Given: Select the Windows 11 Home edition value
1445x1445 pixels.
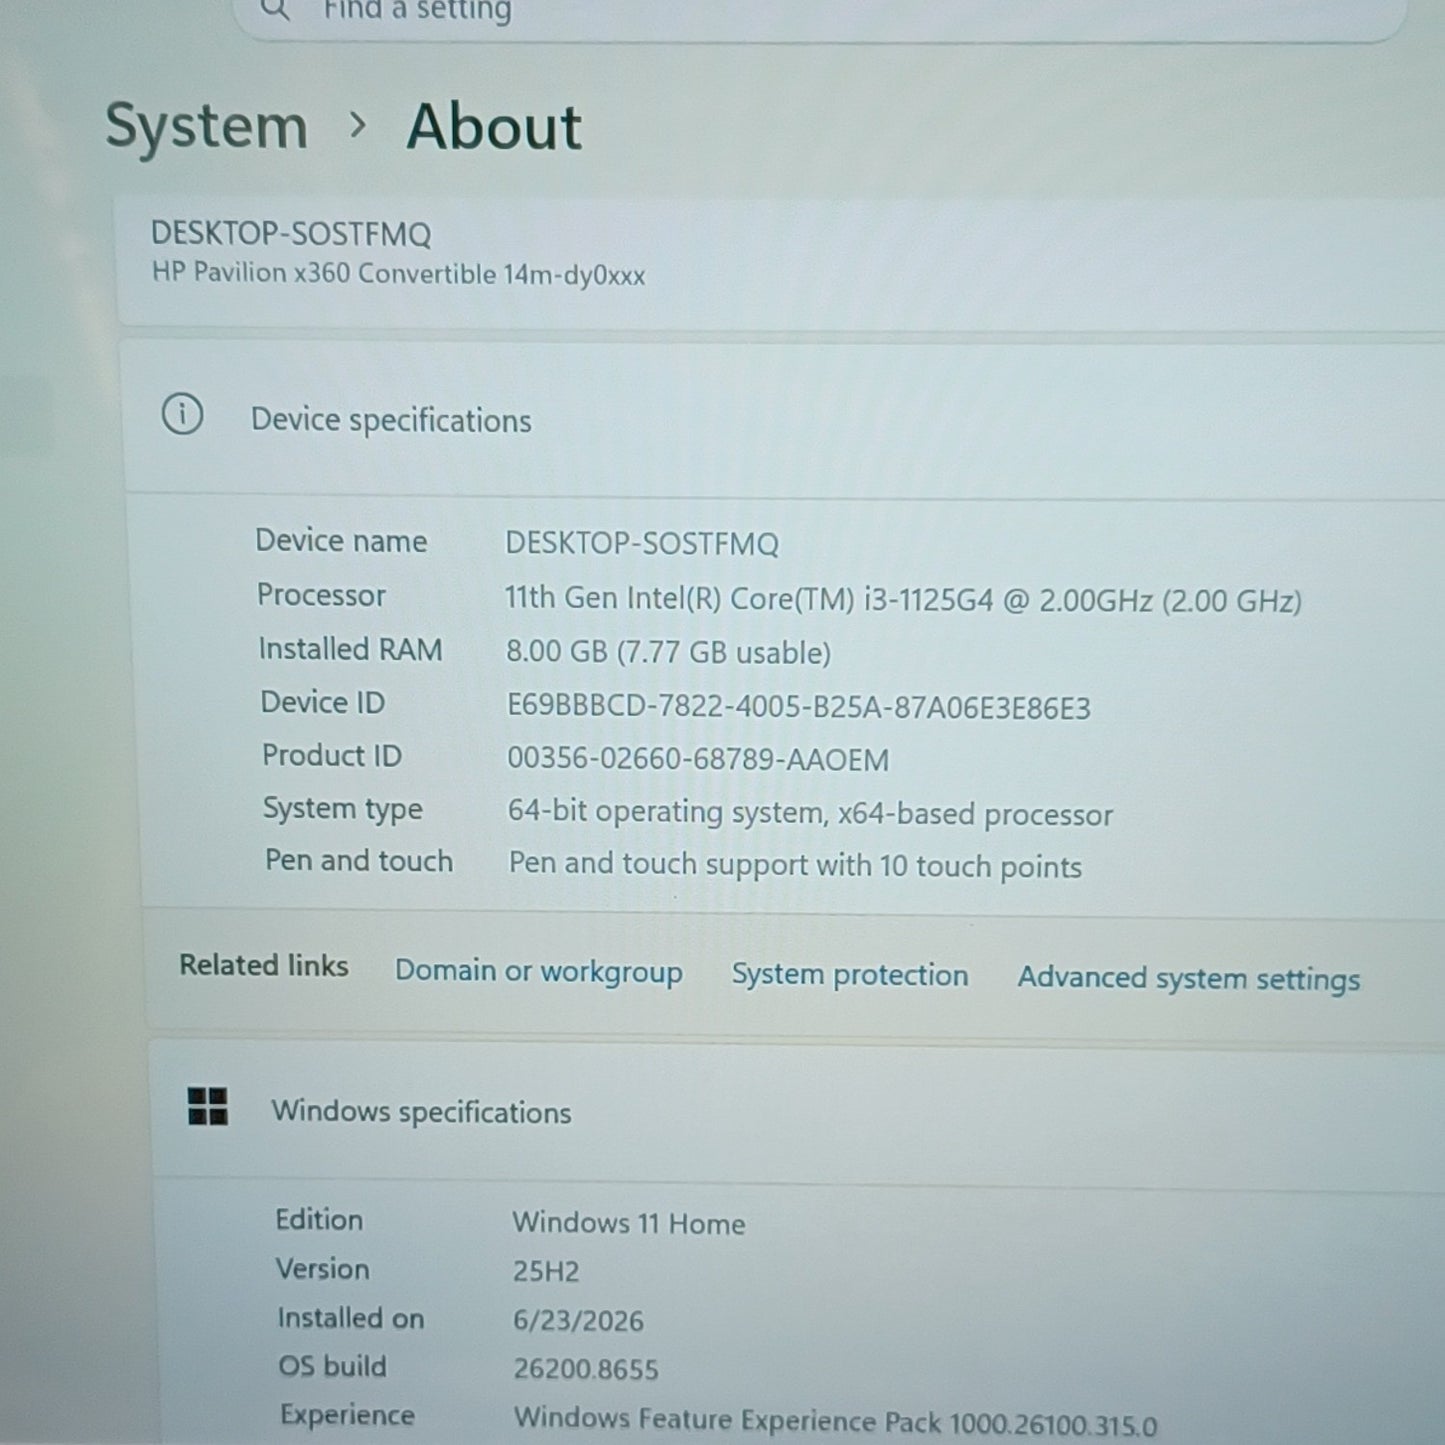Looking at the screenshot, I should click(x=629, y=1224).
